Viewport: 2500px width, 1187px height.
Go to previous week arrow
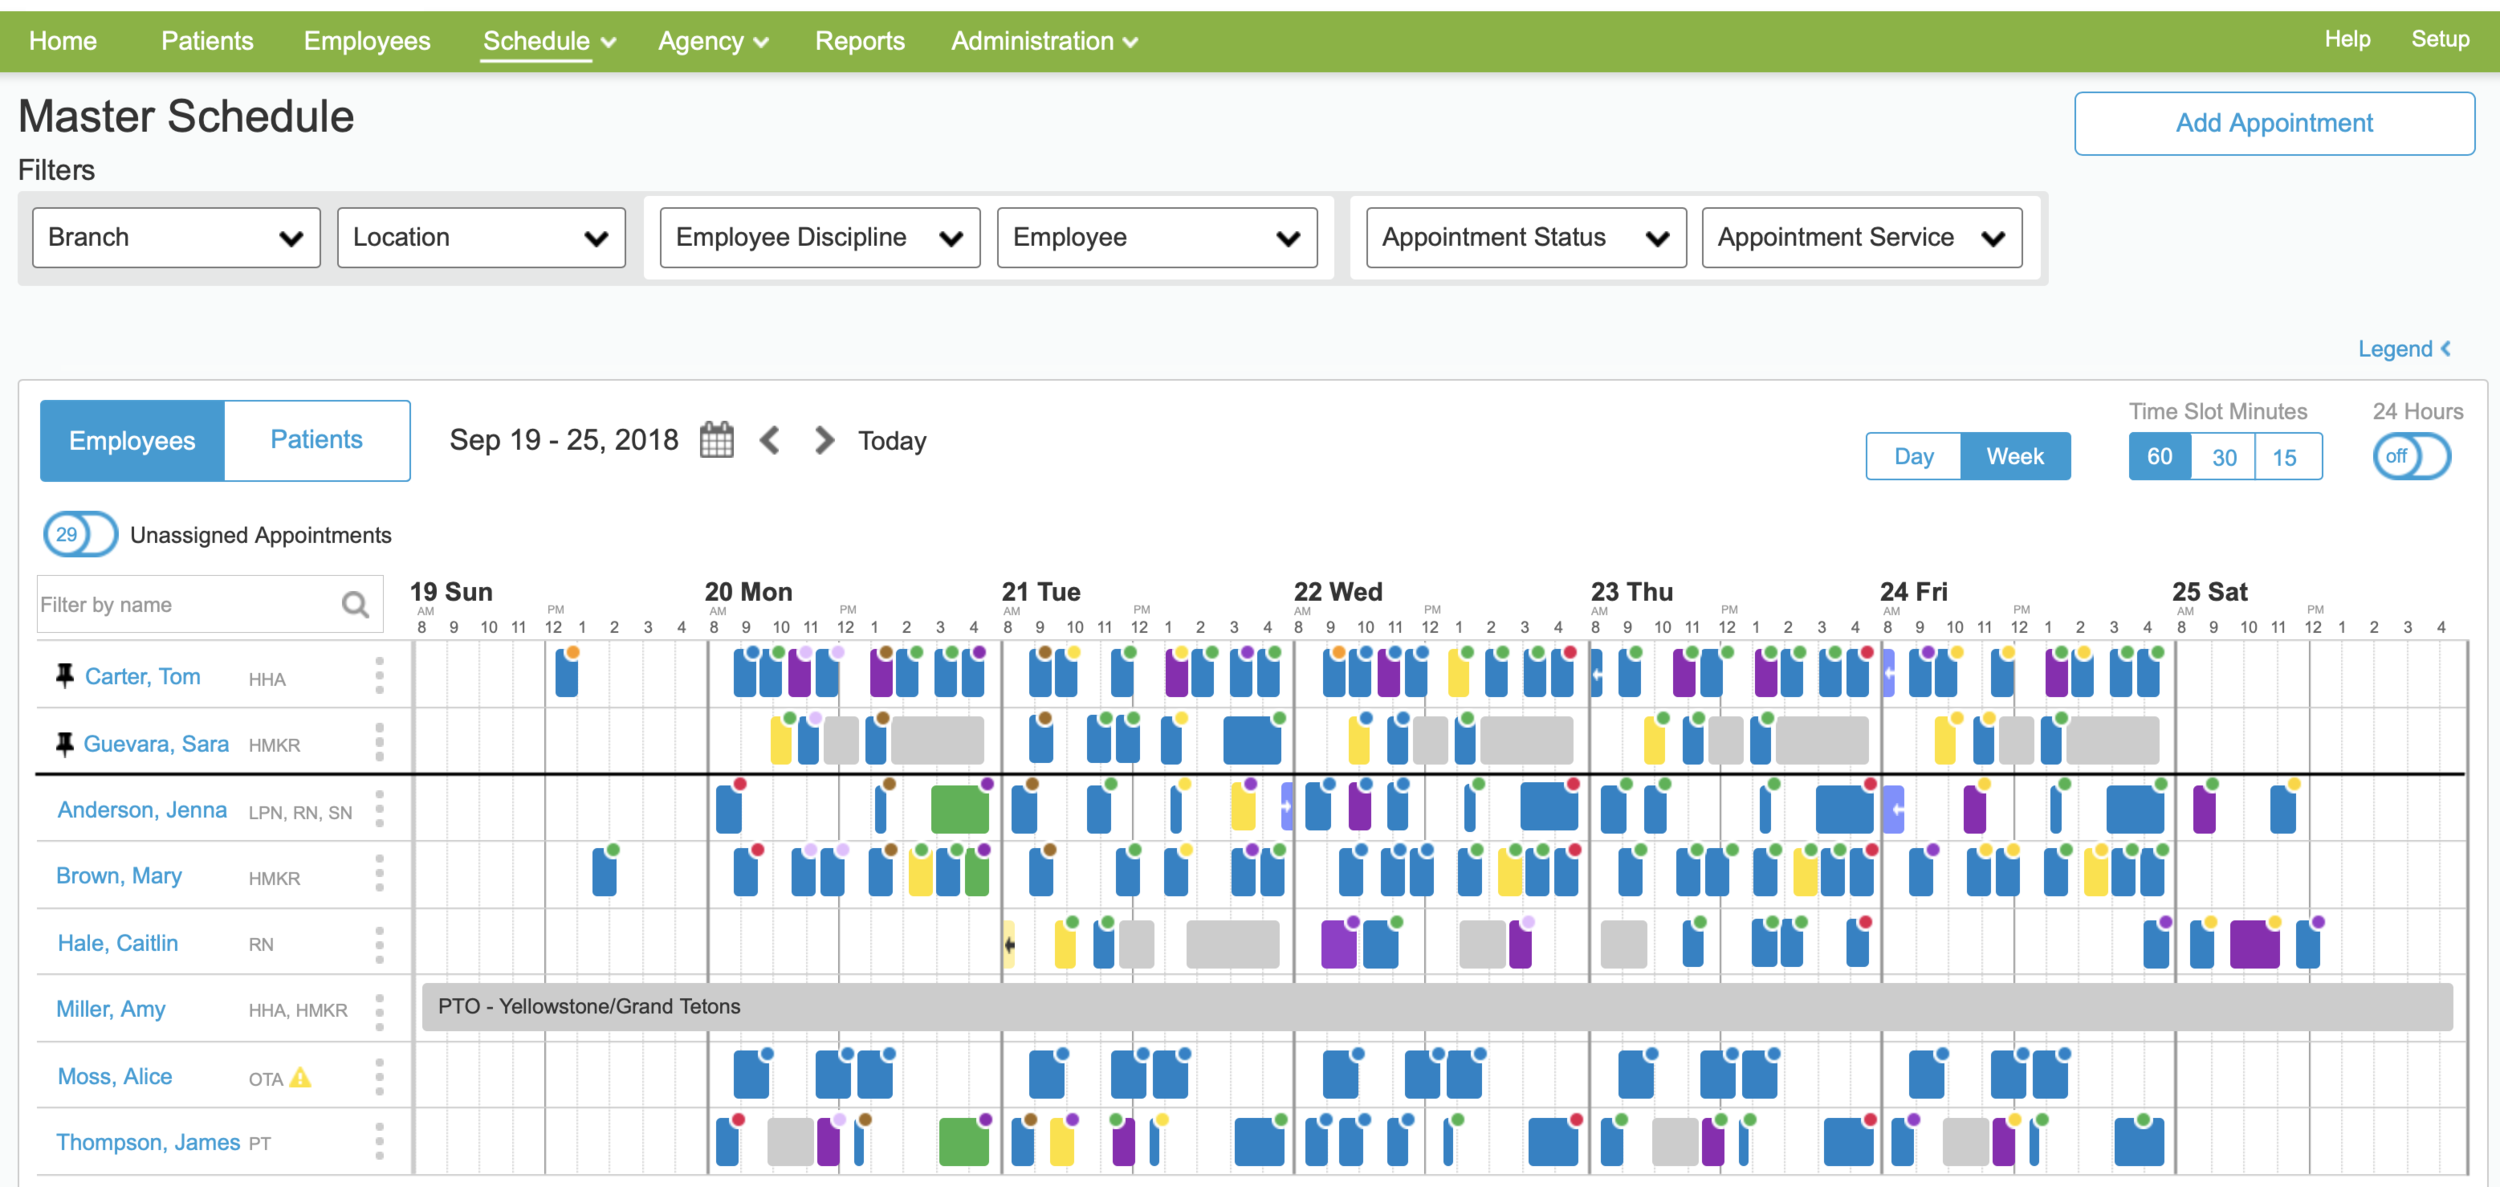(x=770, y=440)
